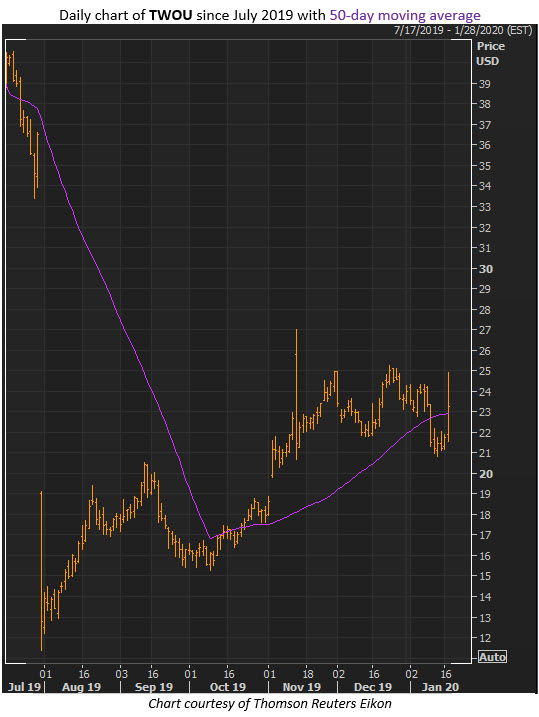Click the 37 price axis label
Screen dimensions: 539x717
pos(485,125)
